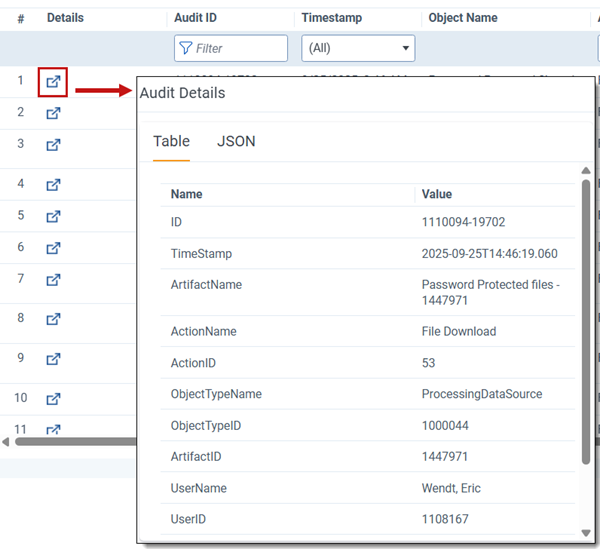Click the ActionName name cell

(204, 331)
